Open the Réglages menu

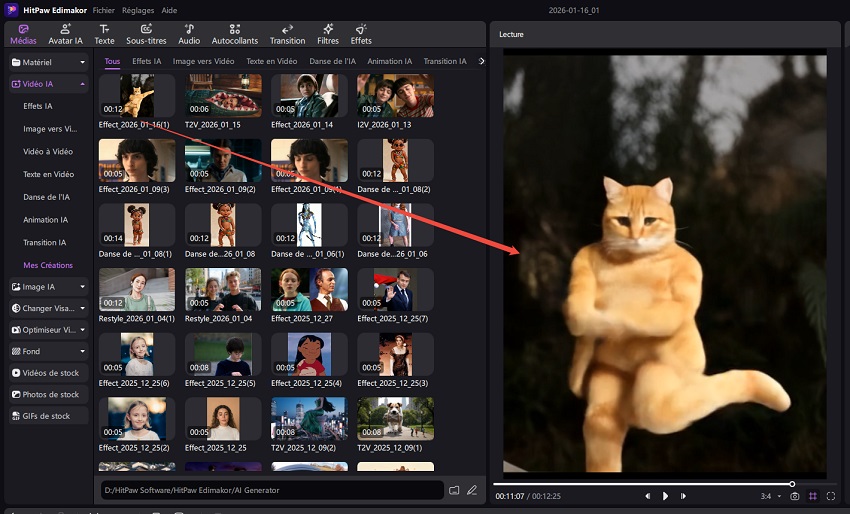pyautogui.click(x=138, y=10)
